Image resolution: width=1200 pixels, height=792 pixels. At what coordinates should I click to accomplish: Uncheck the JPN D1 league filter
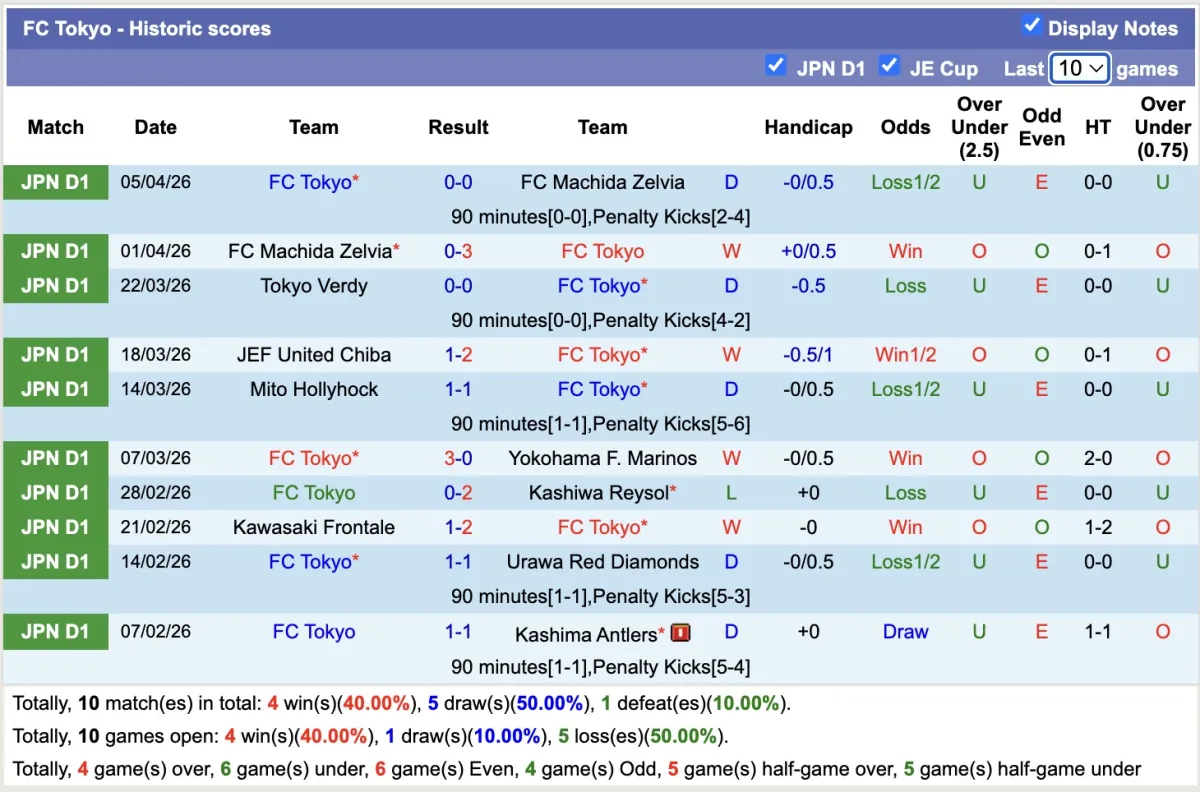coord(775,66)
